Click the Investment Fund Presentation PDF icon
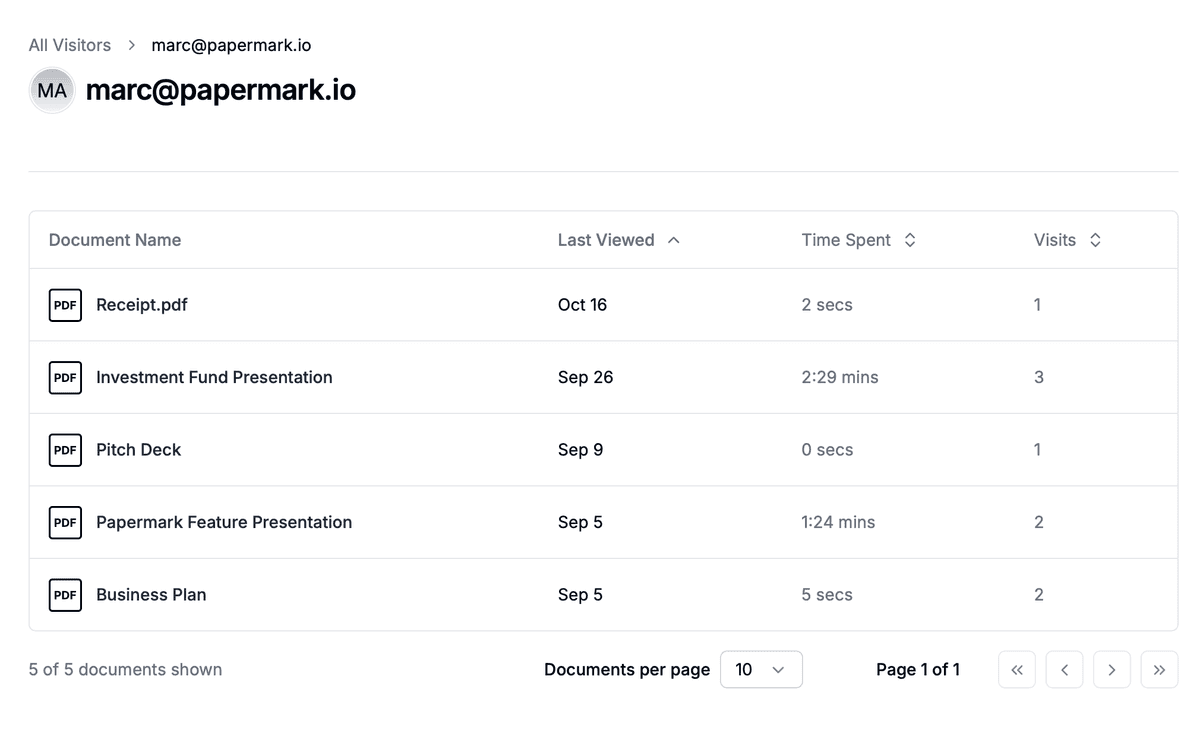 point(65,378)
